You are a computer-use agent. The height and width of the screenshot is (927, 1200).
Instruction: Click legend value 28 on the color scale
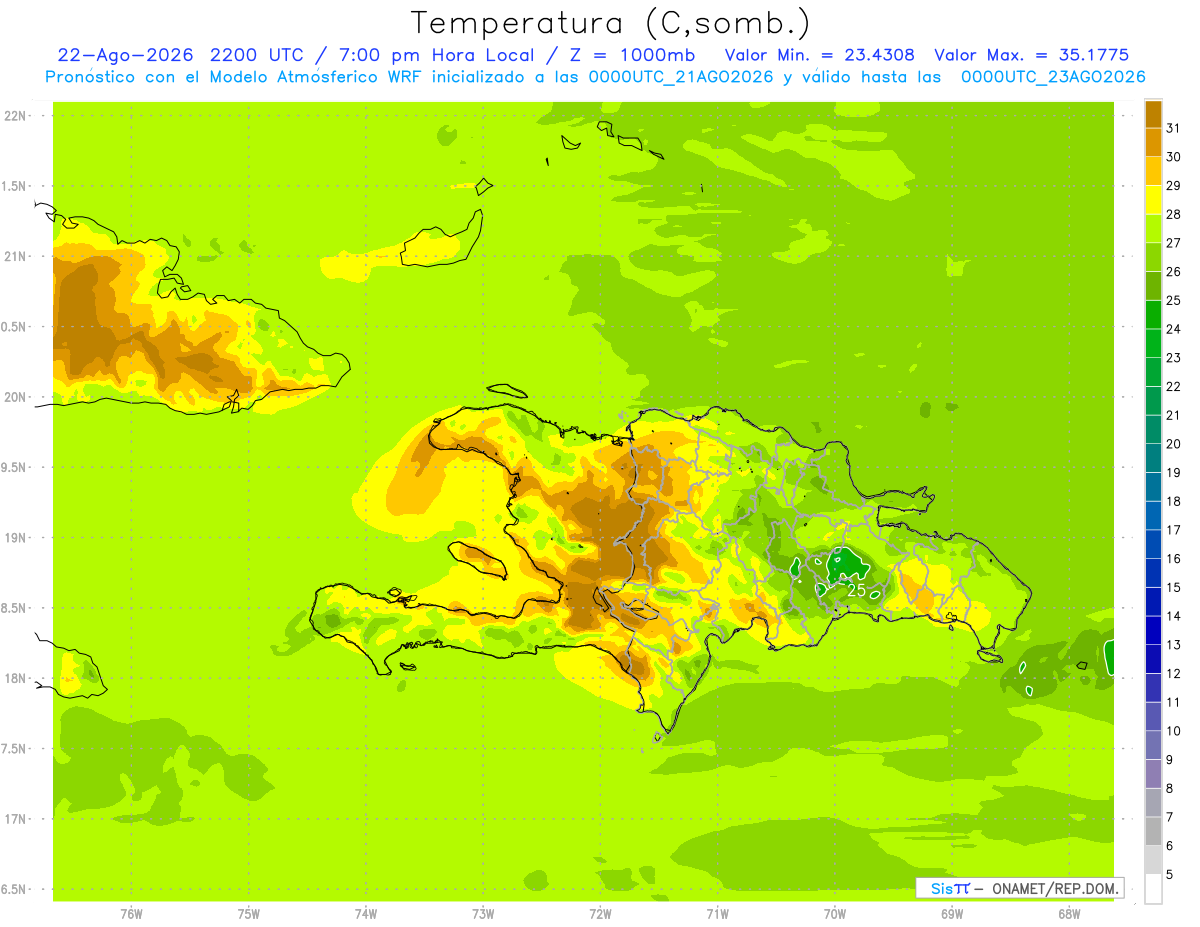1174,214
